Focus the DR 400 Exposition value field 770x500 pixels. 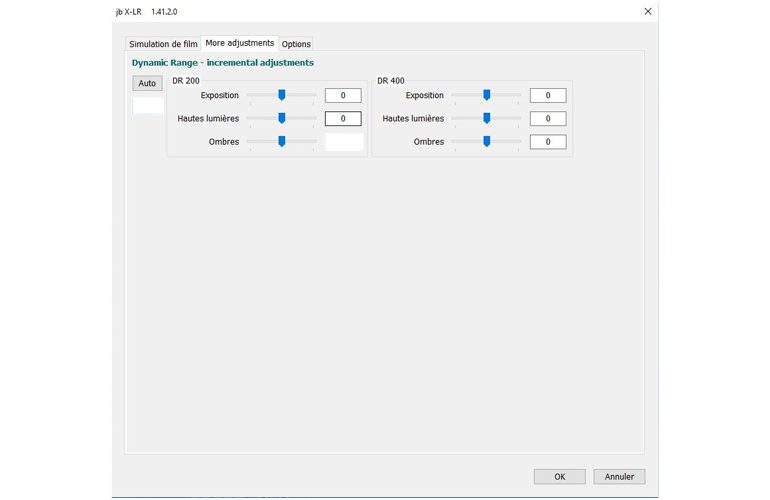[548, 96]
